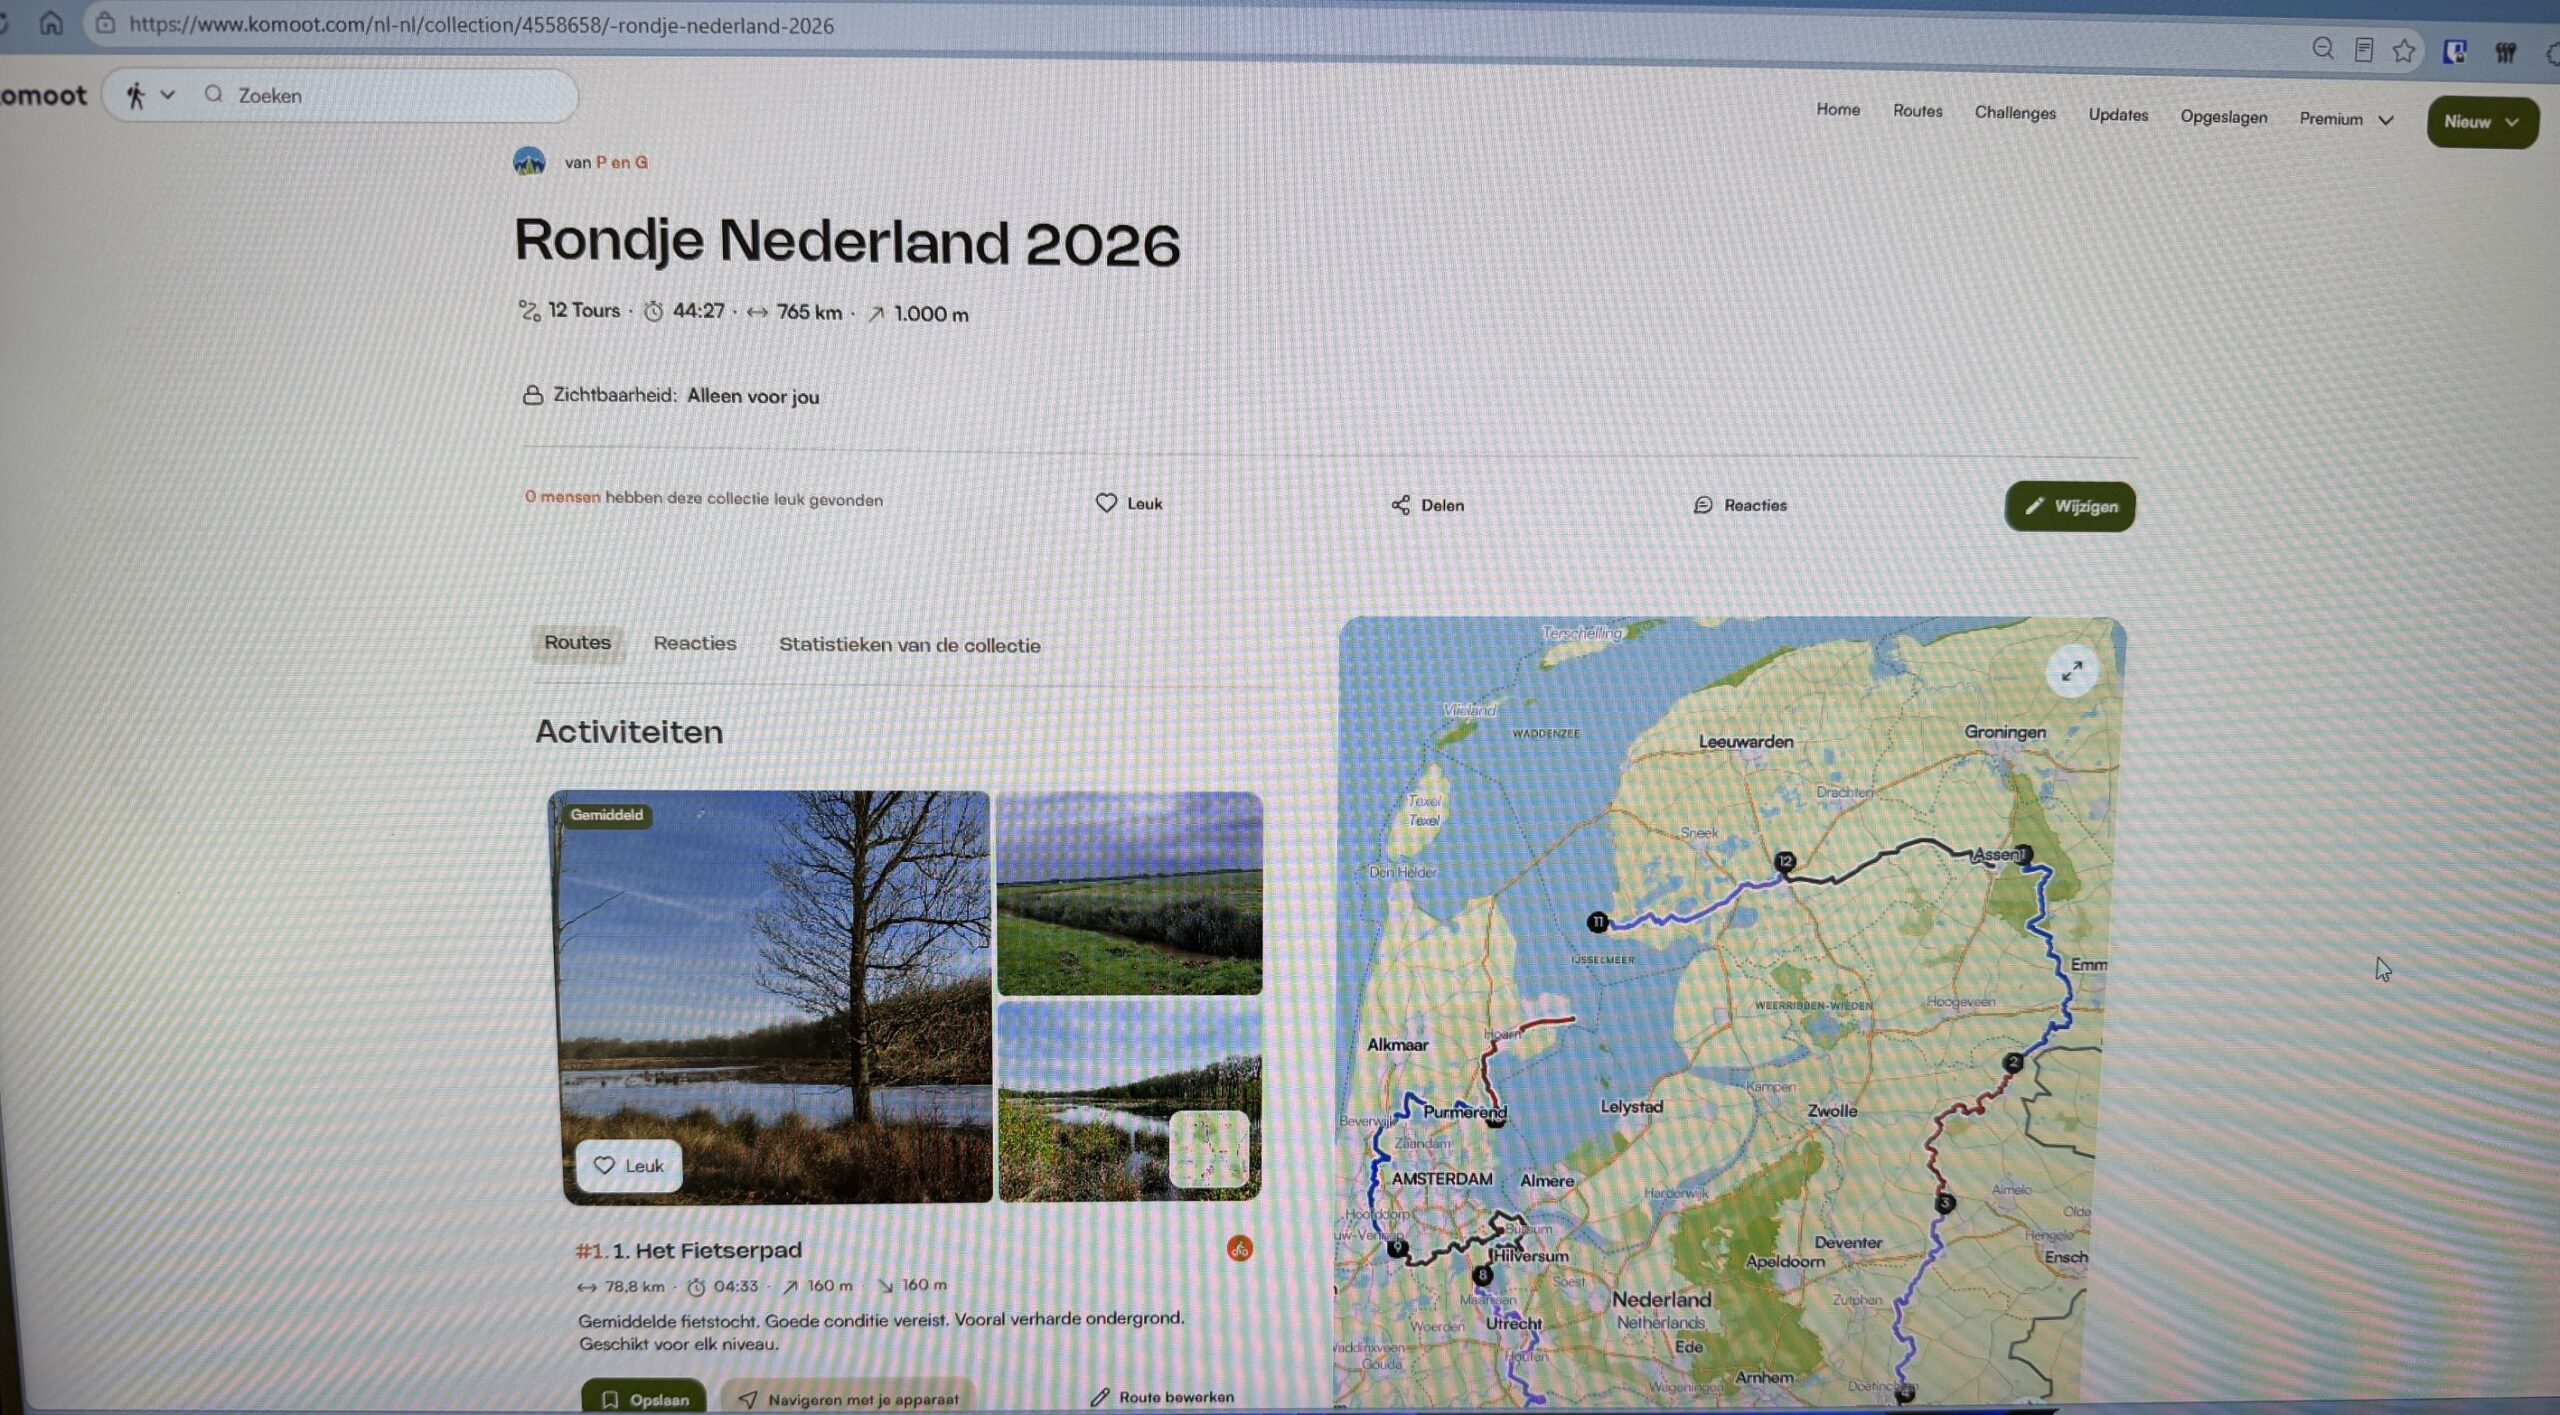Click the 44:27 total duration
Screen dimensions: 2560x1415
(x=698, y=311)
